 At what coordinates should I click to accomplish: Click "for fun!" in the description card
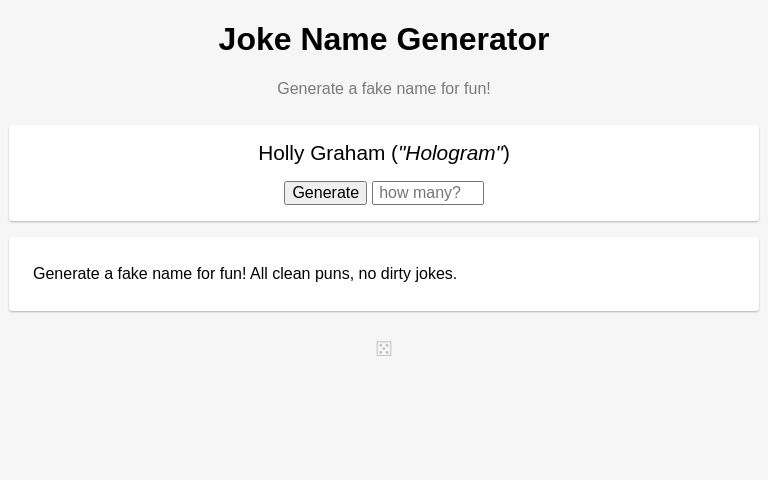click(221, 273)
